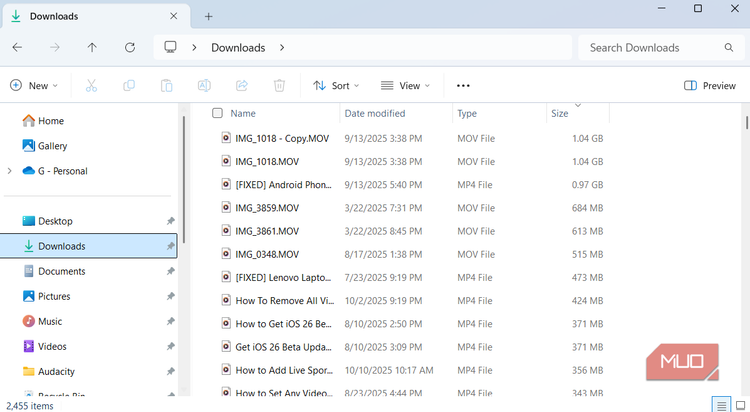
Task: Go up one folder level
Action: point(92,47)
